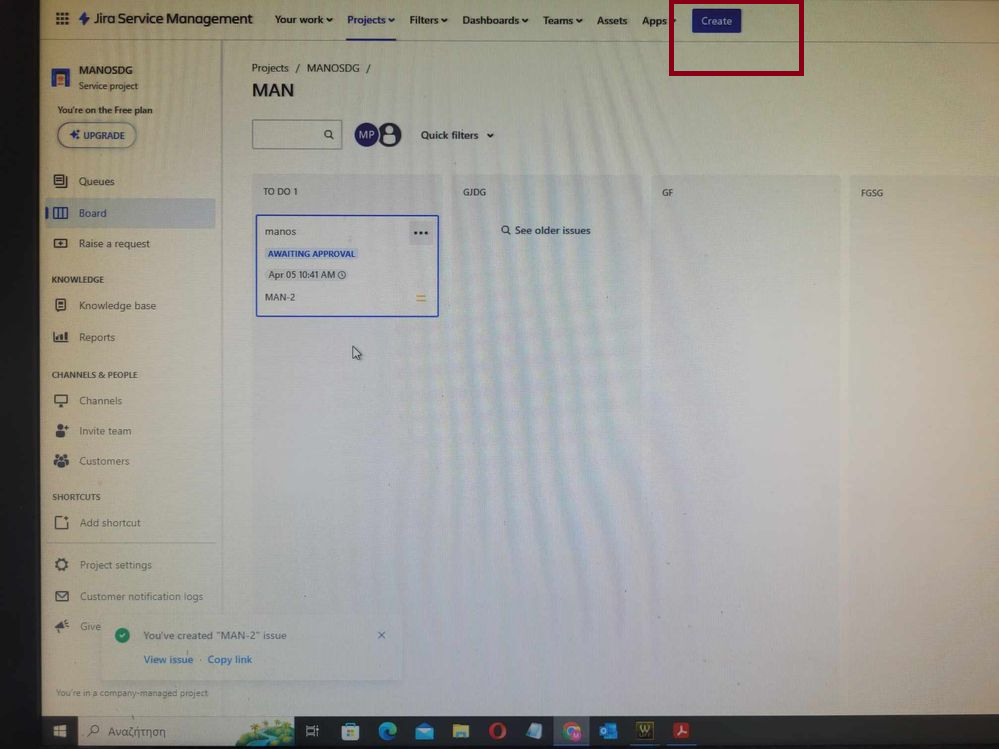This screenshot has height=749, width=999.
Task: Click Copy link in the notification
Action: click(x=229, y=659)
